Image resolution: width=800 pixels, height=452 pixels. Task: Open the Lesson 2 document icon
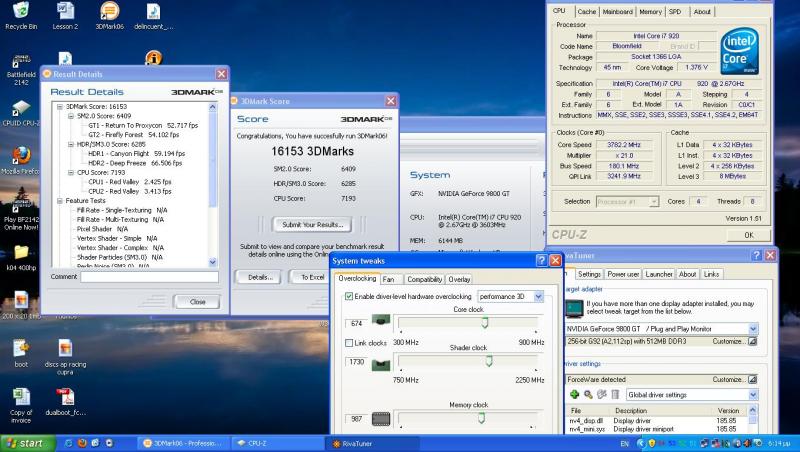click(65, 10)
